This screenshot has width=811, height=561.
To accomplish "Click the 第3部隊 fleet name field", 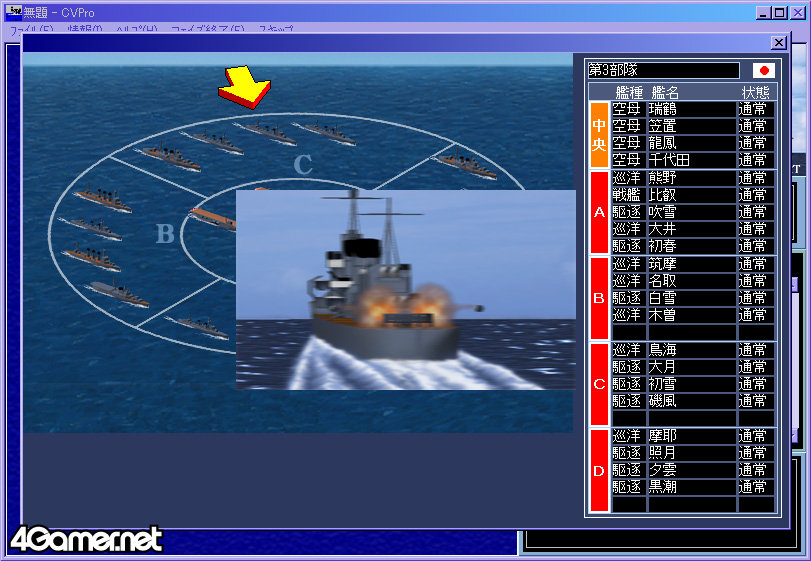I will click(x=664, y=70).
